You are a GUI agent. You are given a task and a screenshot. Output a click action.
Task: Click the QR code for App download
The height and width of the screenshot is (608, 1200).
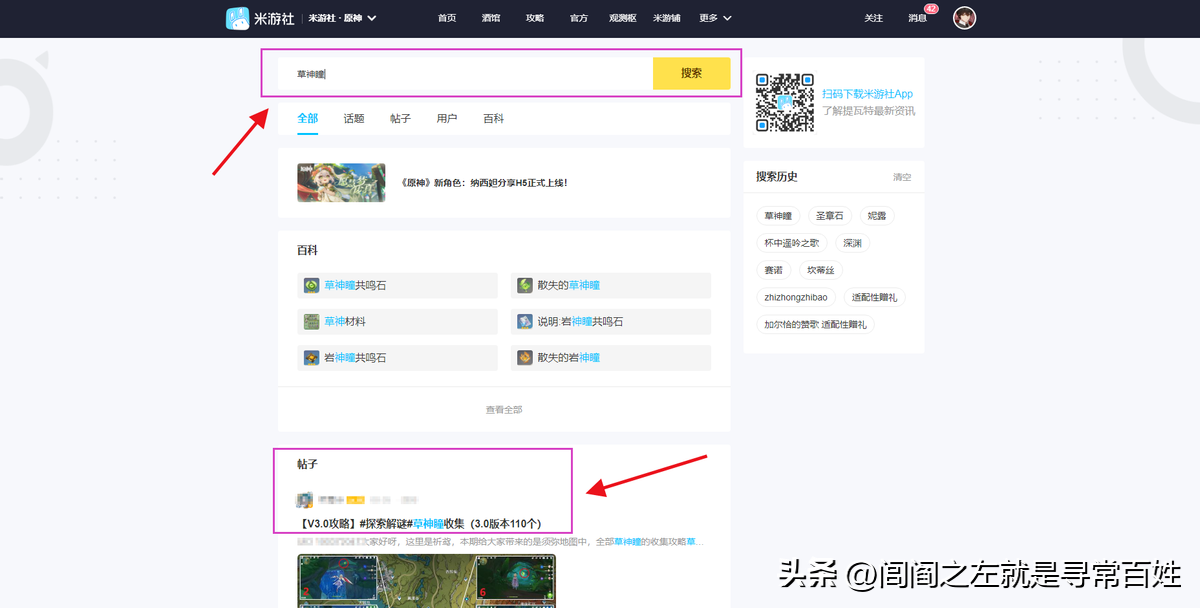tap(784, 102)
